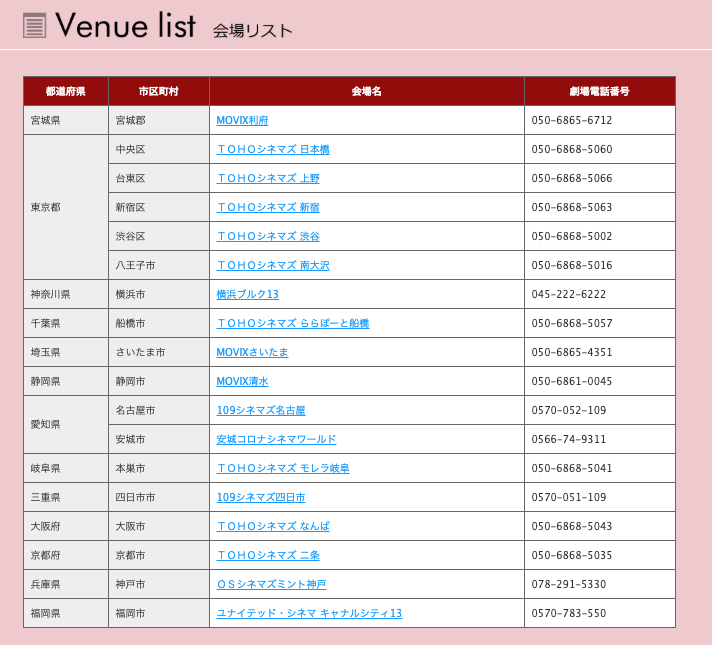The height and width of the screenshot is (645, 712).
Task: Click the 会場リスト subtitle text
Action: tap(252, 31)
